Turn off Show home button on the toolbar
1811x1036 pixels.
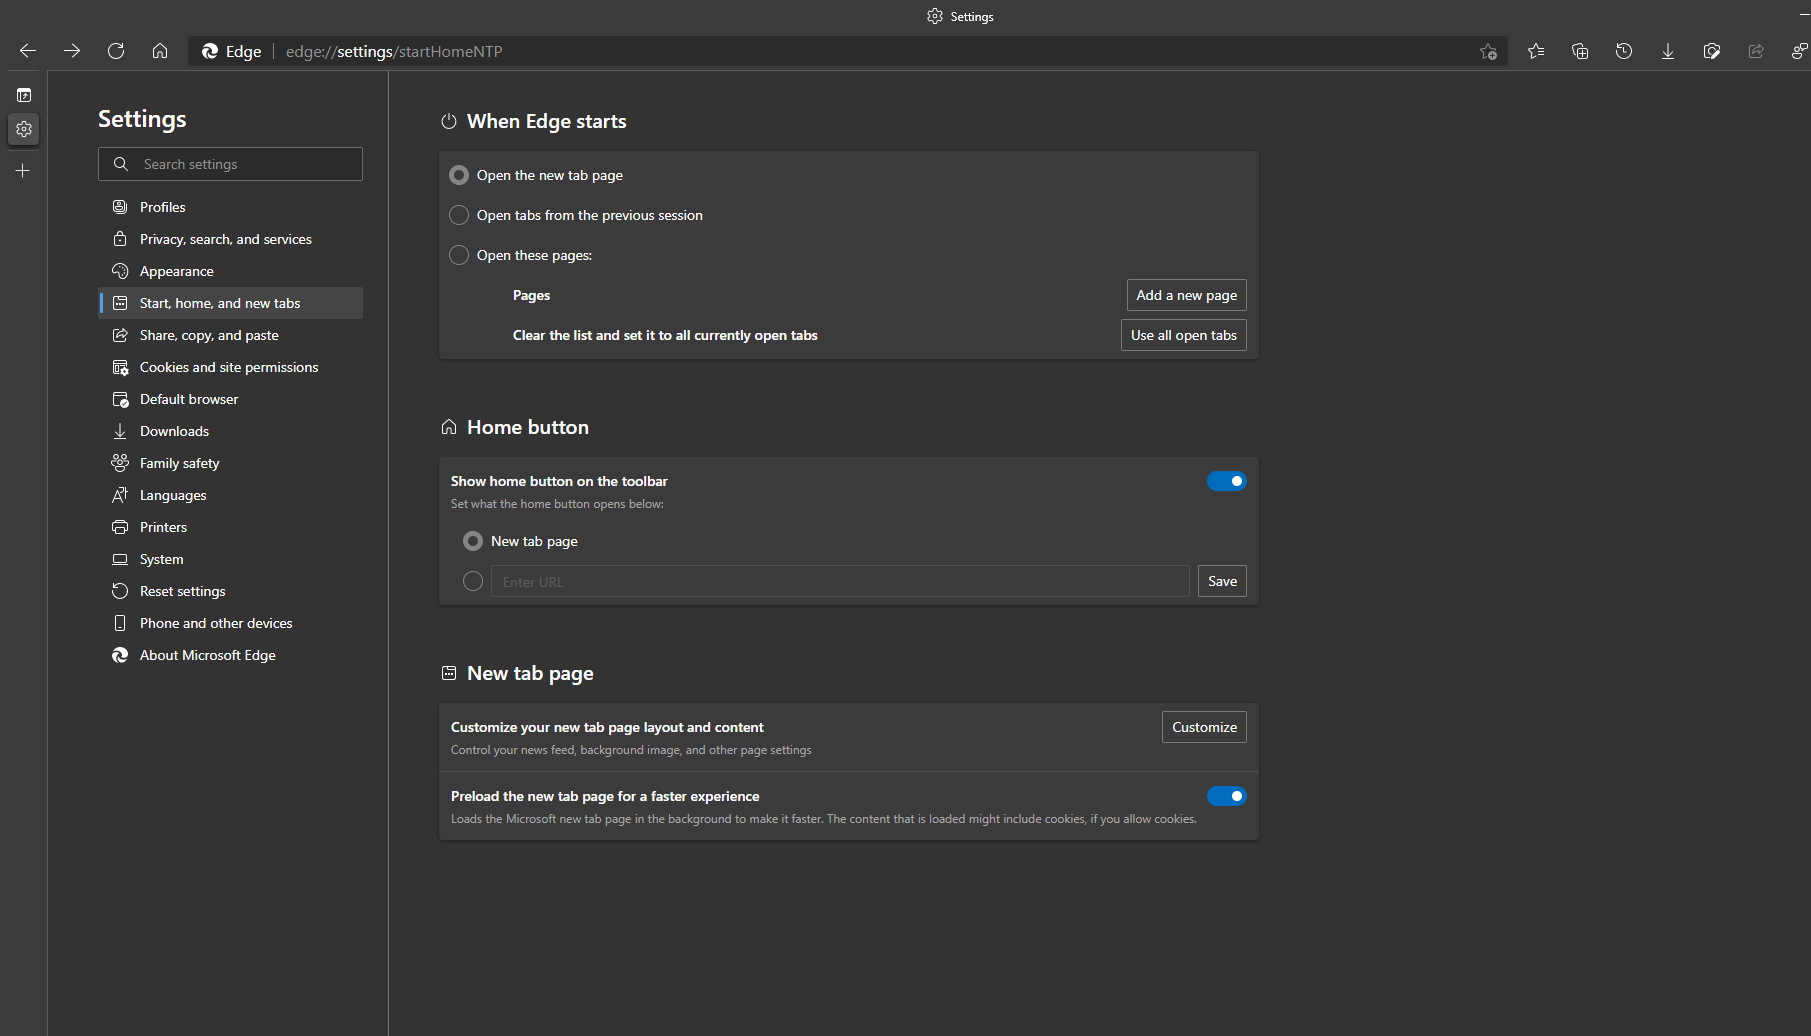1227,481
